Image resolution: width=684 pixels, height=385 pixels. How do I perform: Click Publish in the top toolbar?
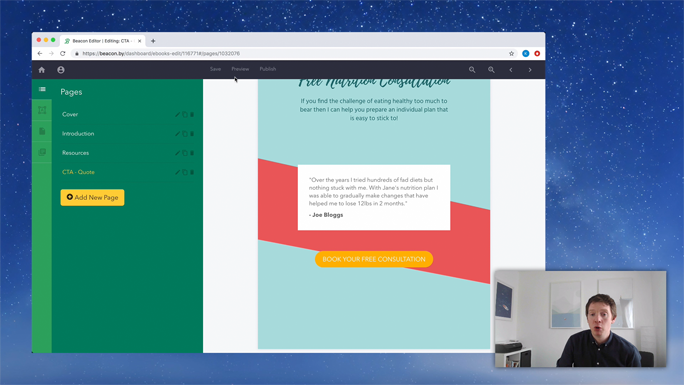pos(268,69)
